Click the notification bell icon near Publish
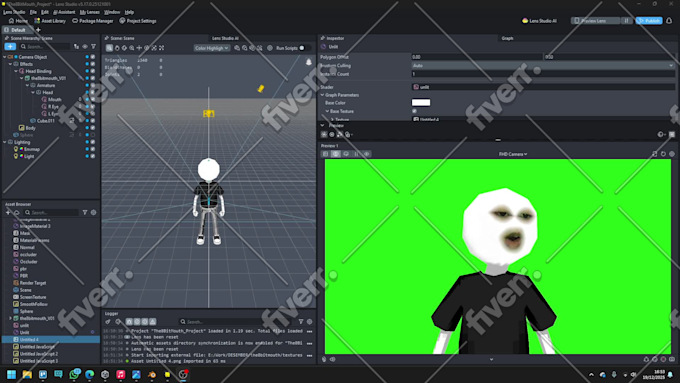The width and height of the screenshot is (680, 383). pos(669,20)
